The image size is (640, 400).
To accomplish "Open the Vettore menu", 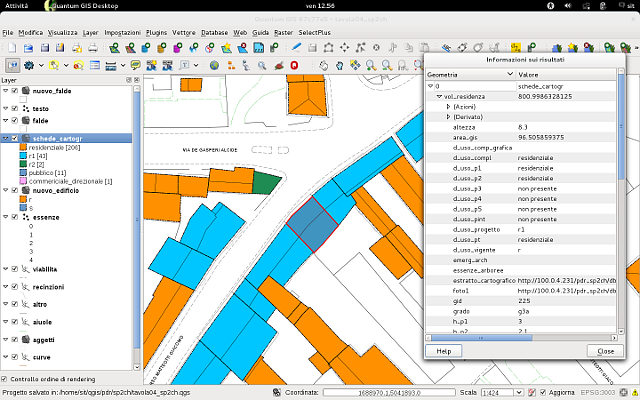I will click(183, 32).
